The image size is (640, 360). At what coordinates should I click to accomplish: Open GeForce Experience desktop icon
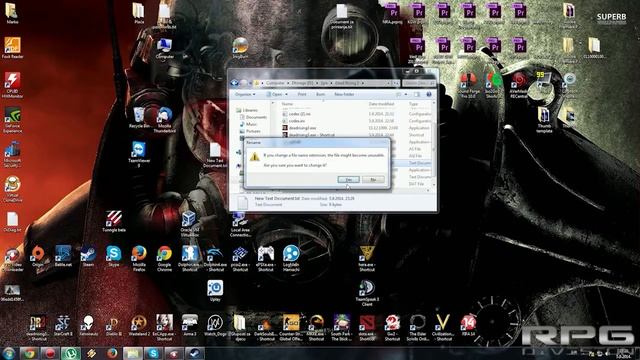pyautogui.click(x=12, y=120)
